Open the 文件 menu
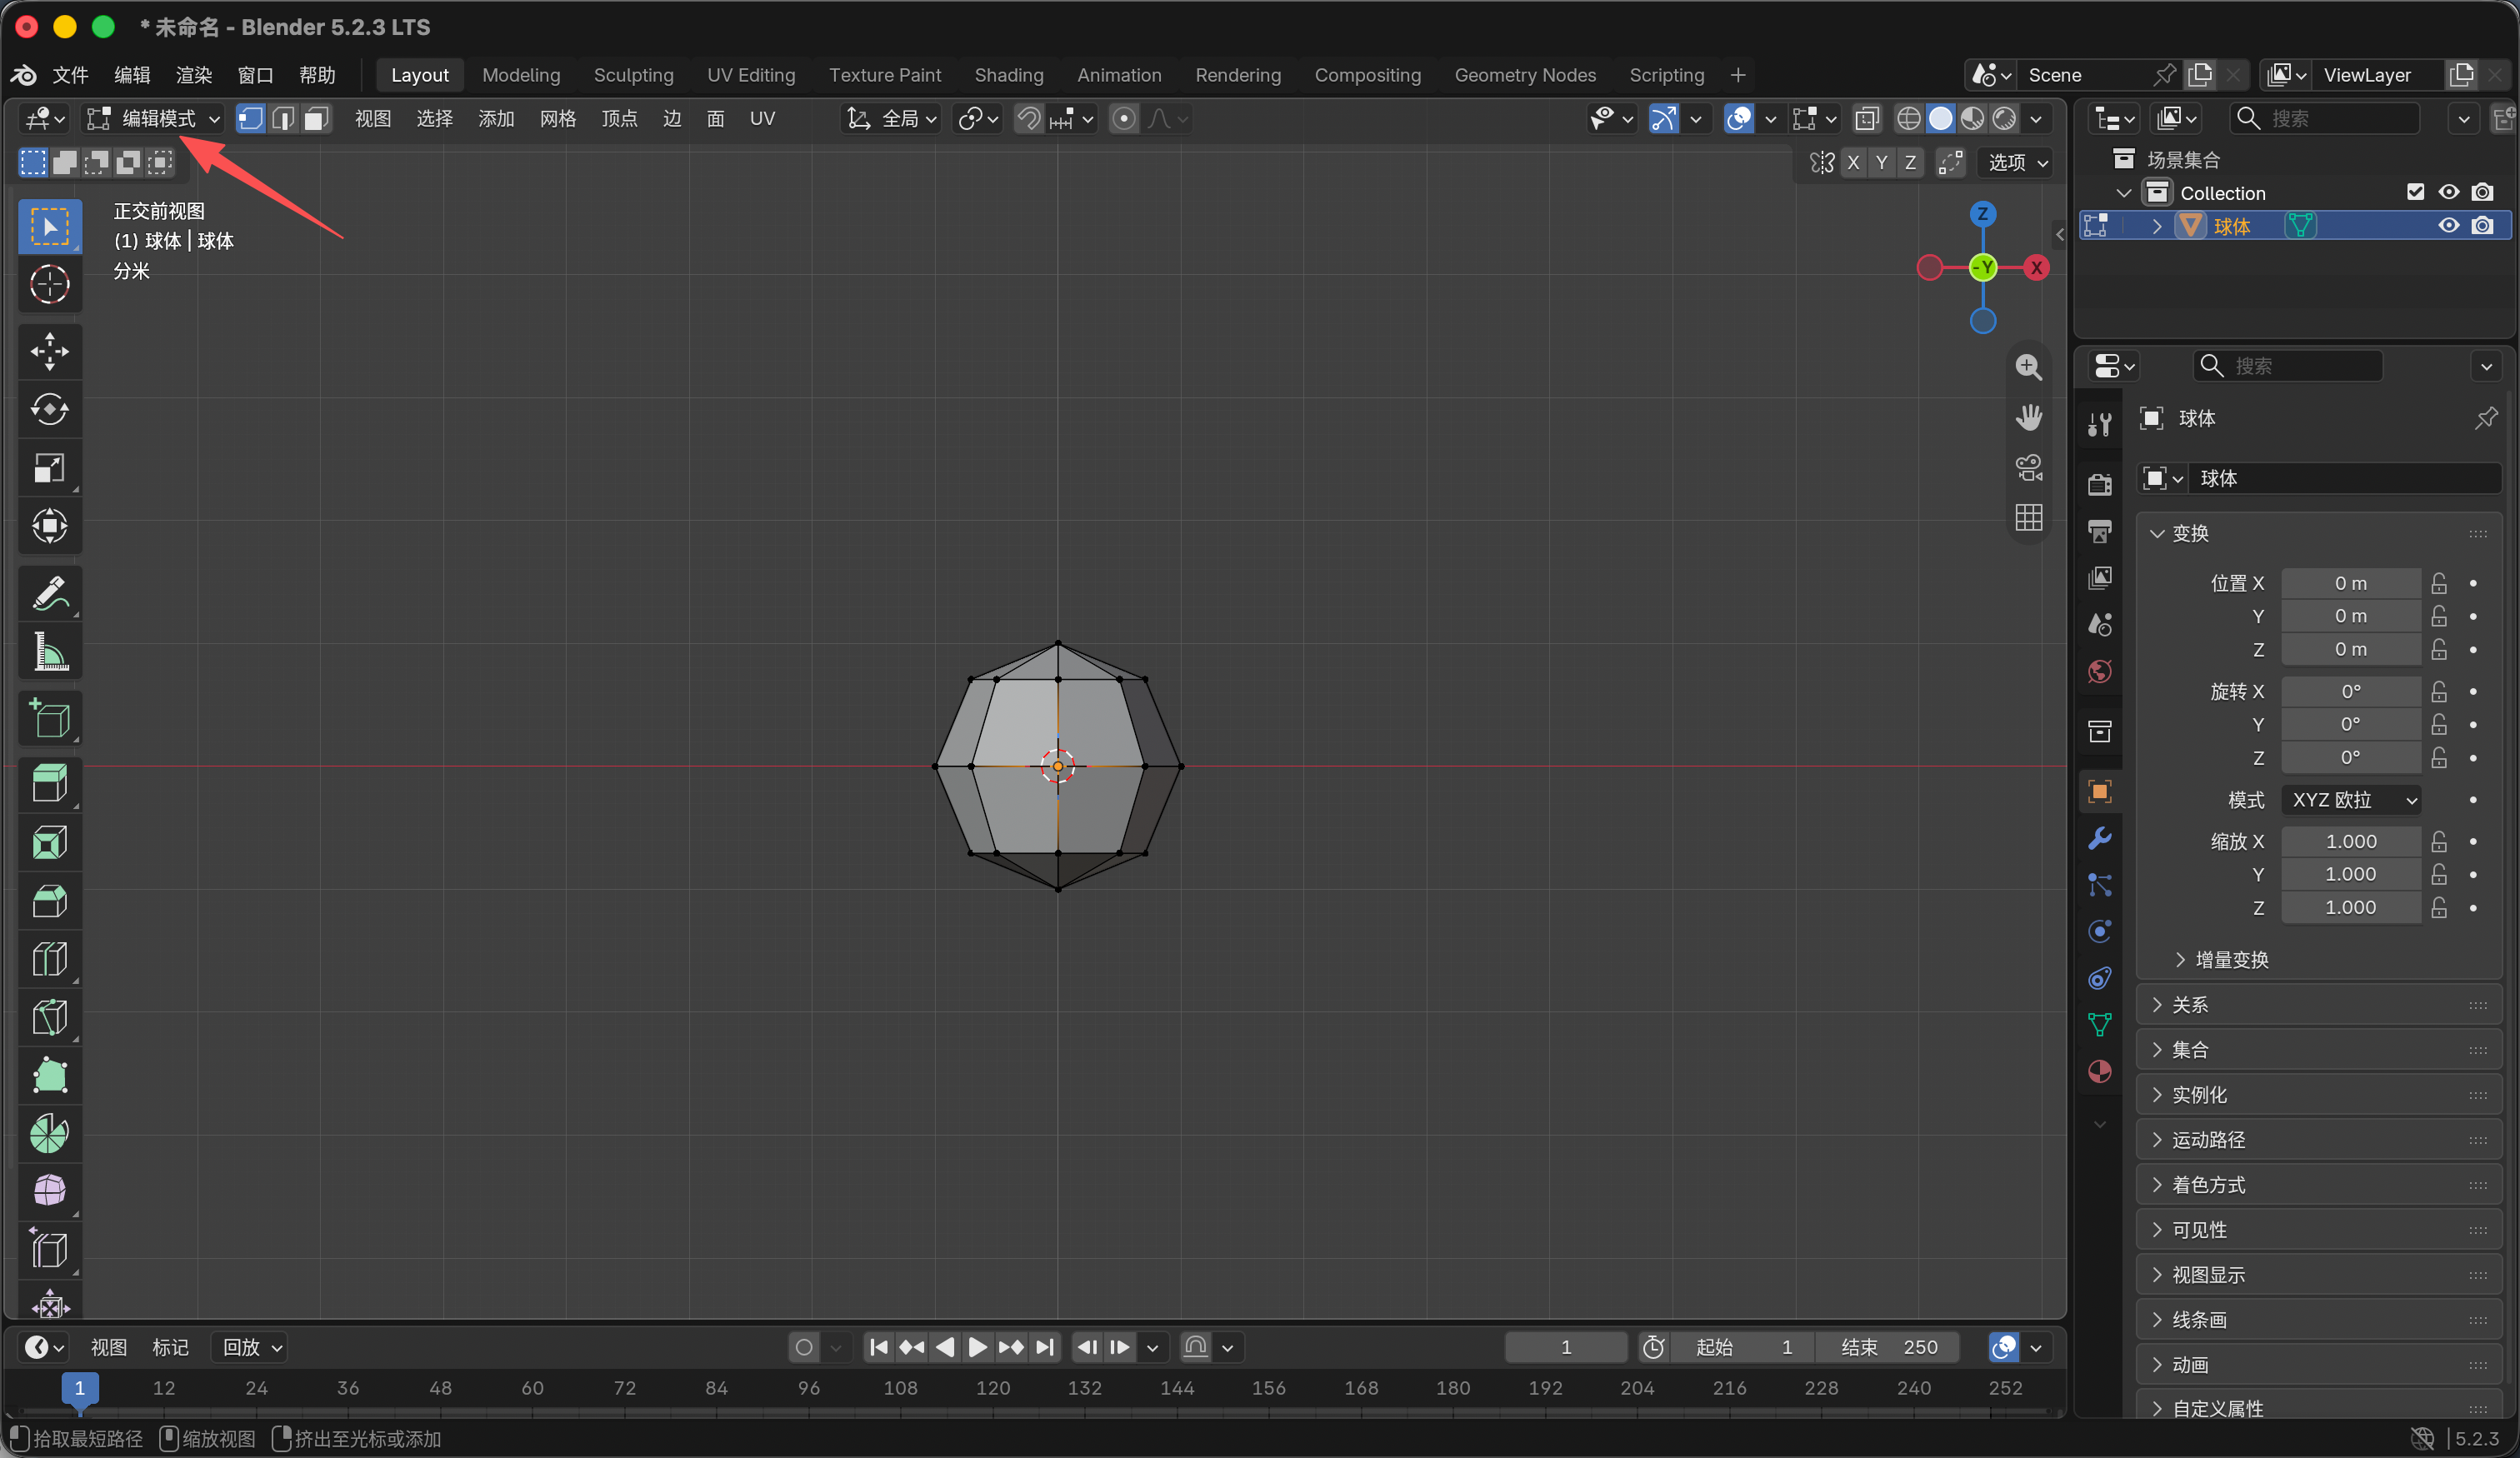Image resolution: width=2520 pixels, height=1458 pixels. click(70, 75)
